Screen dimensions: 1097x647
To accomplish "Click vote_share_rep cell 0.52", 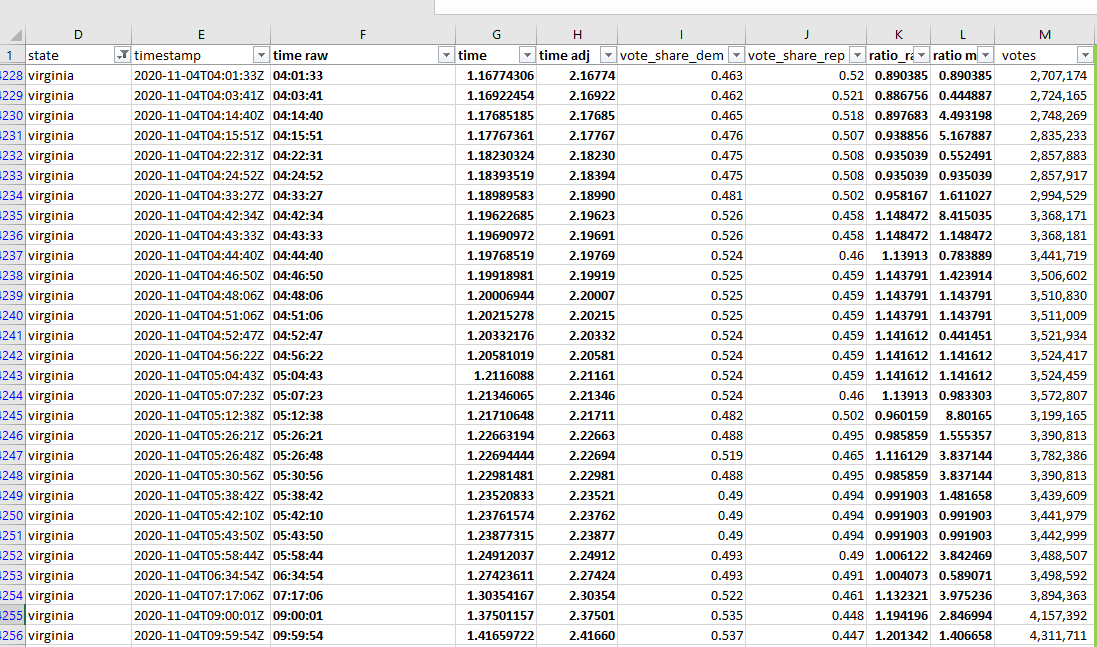I will coord(806,76).
